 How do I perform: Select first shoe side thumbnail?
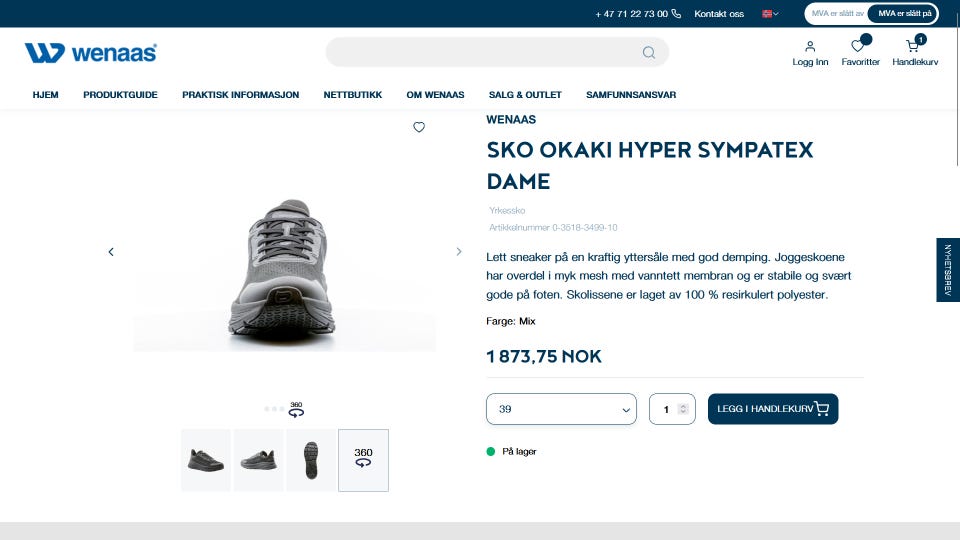coord(206,460)
